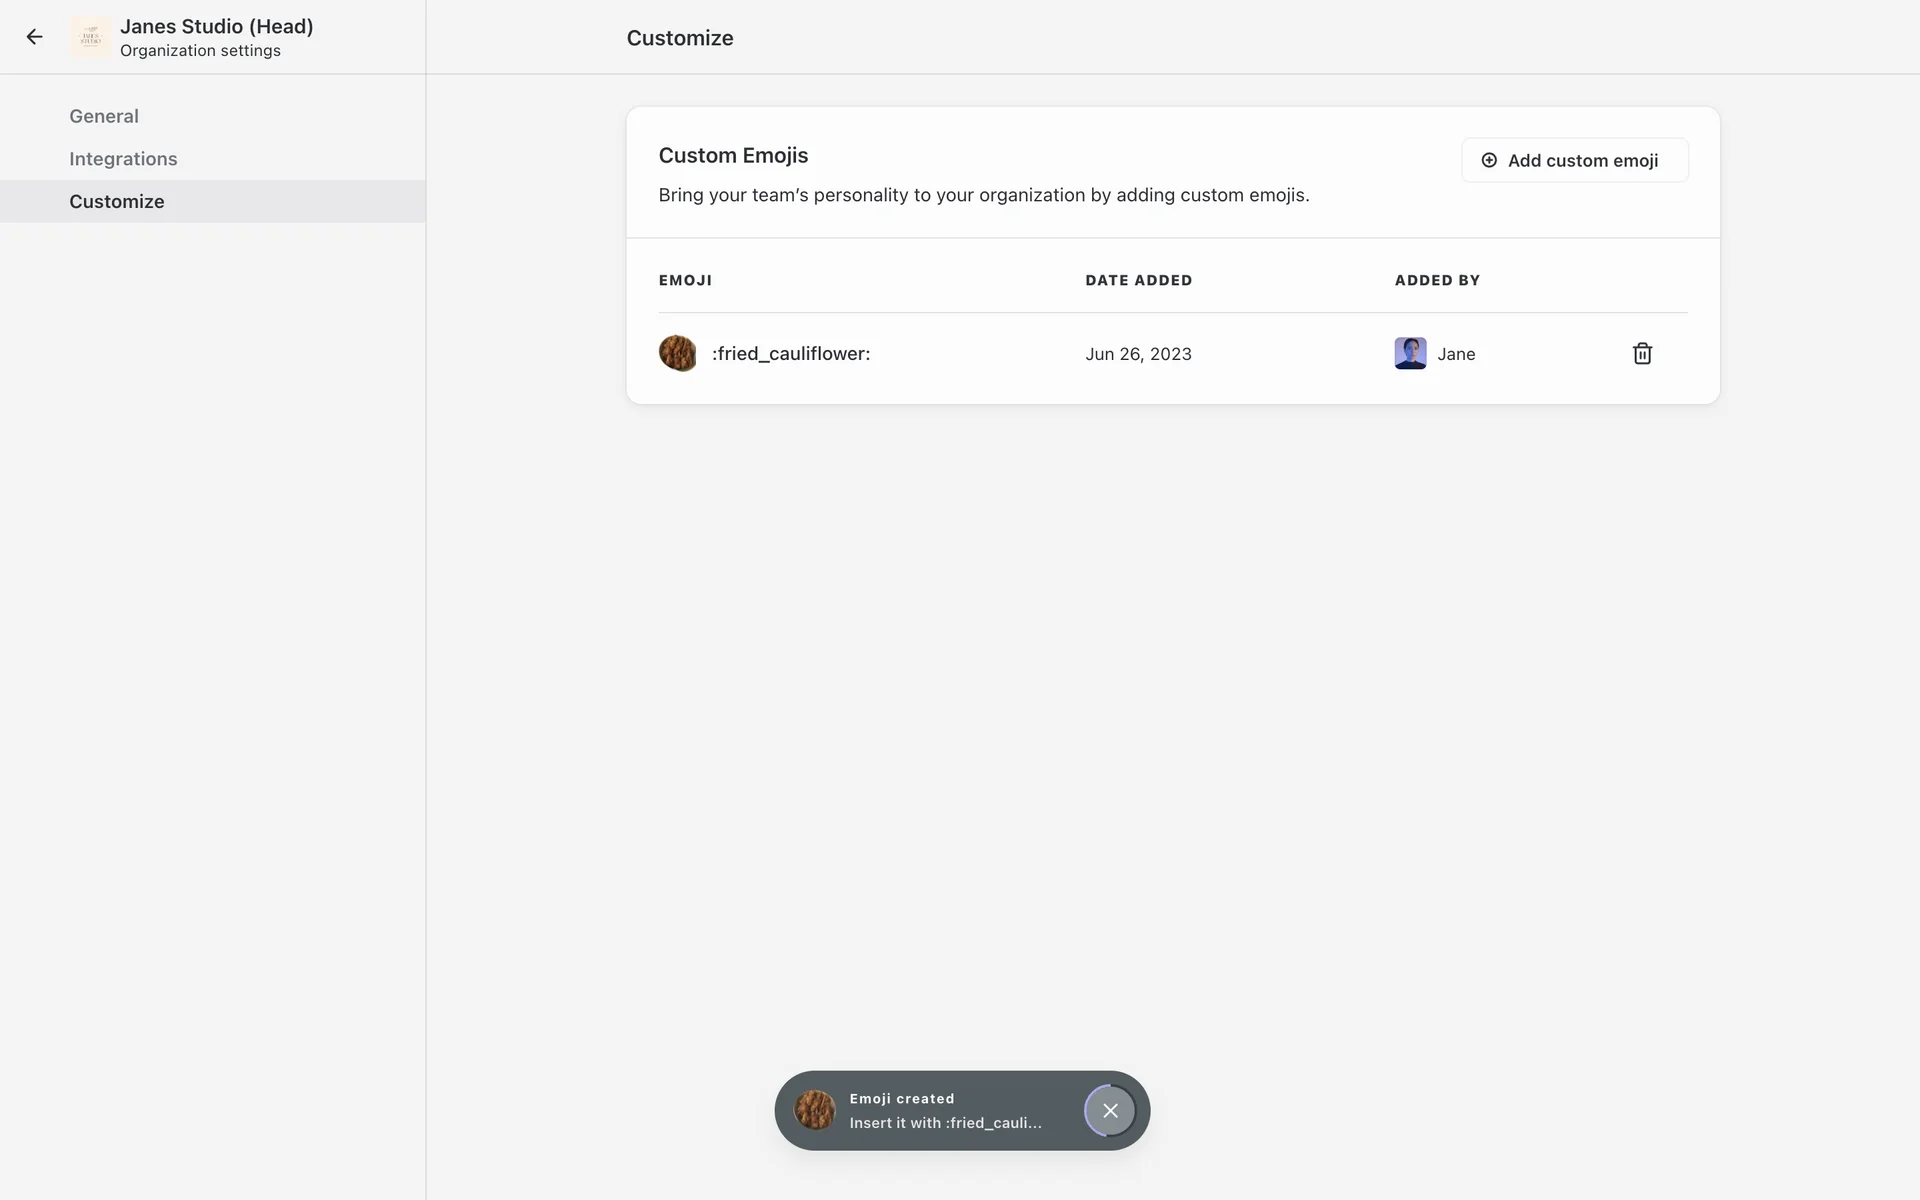Viewport: 1920px width, 1200px height.
Task: Select Customize in the sidebar
Action: click(x=117, y=202)
